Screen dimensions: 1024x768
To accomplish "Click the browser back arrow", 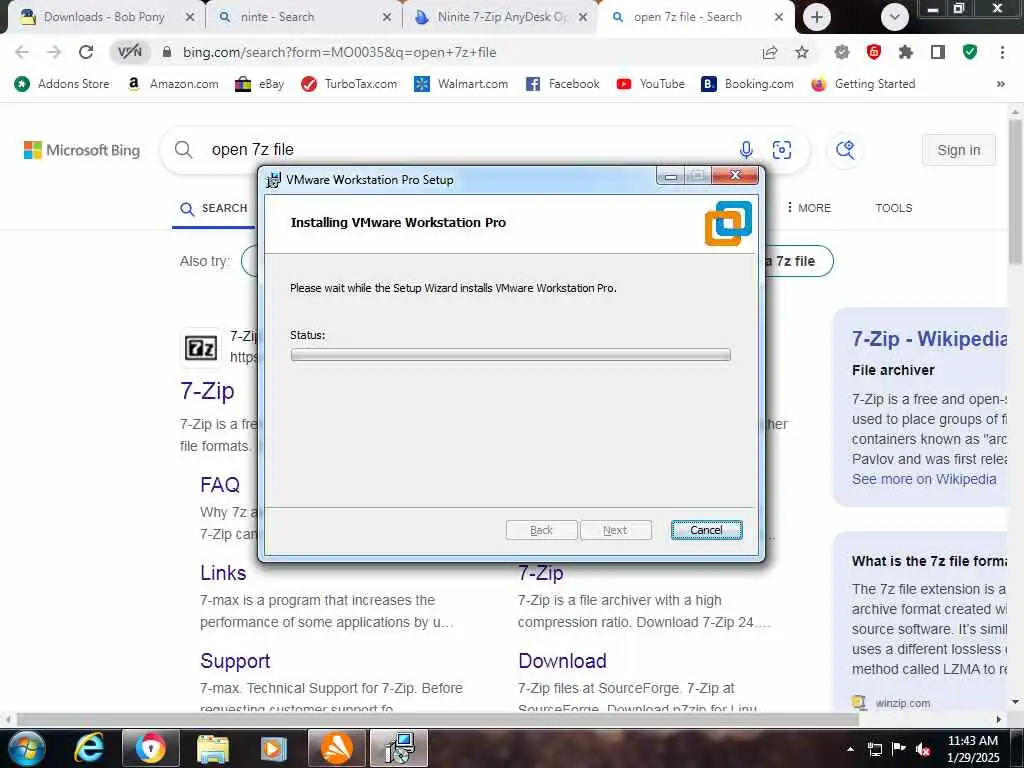I will [22, 52].
